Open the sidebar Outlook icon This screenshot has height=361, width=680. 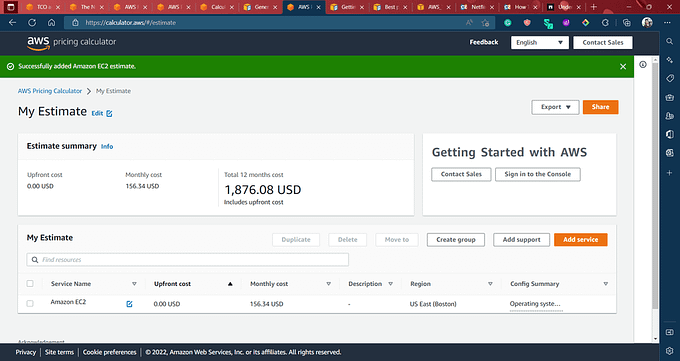[x=670, y=153]
